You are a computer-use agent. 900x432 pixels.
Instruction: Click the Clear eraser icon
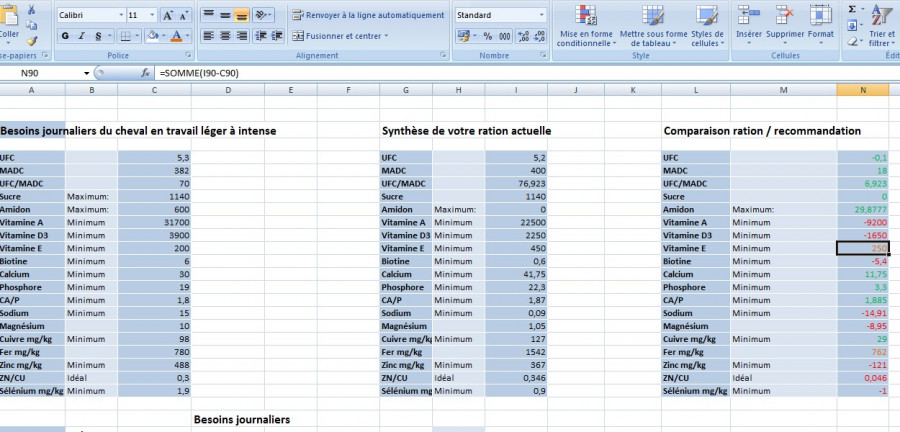(852, 41)
